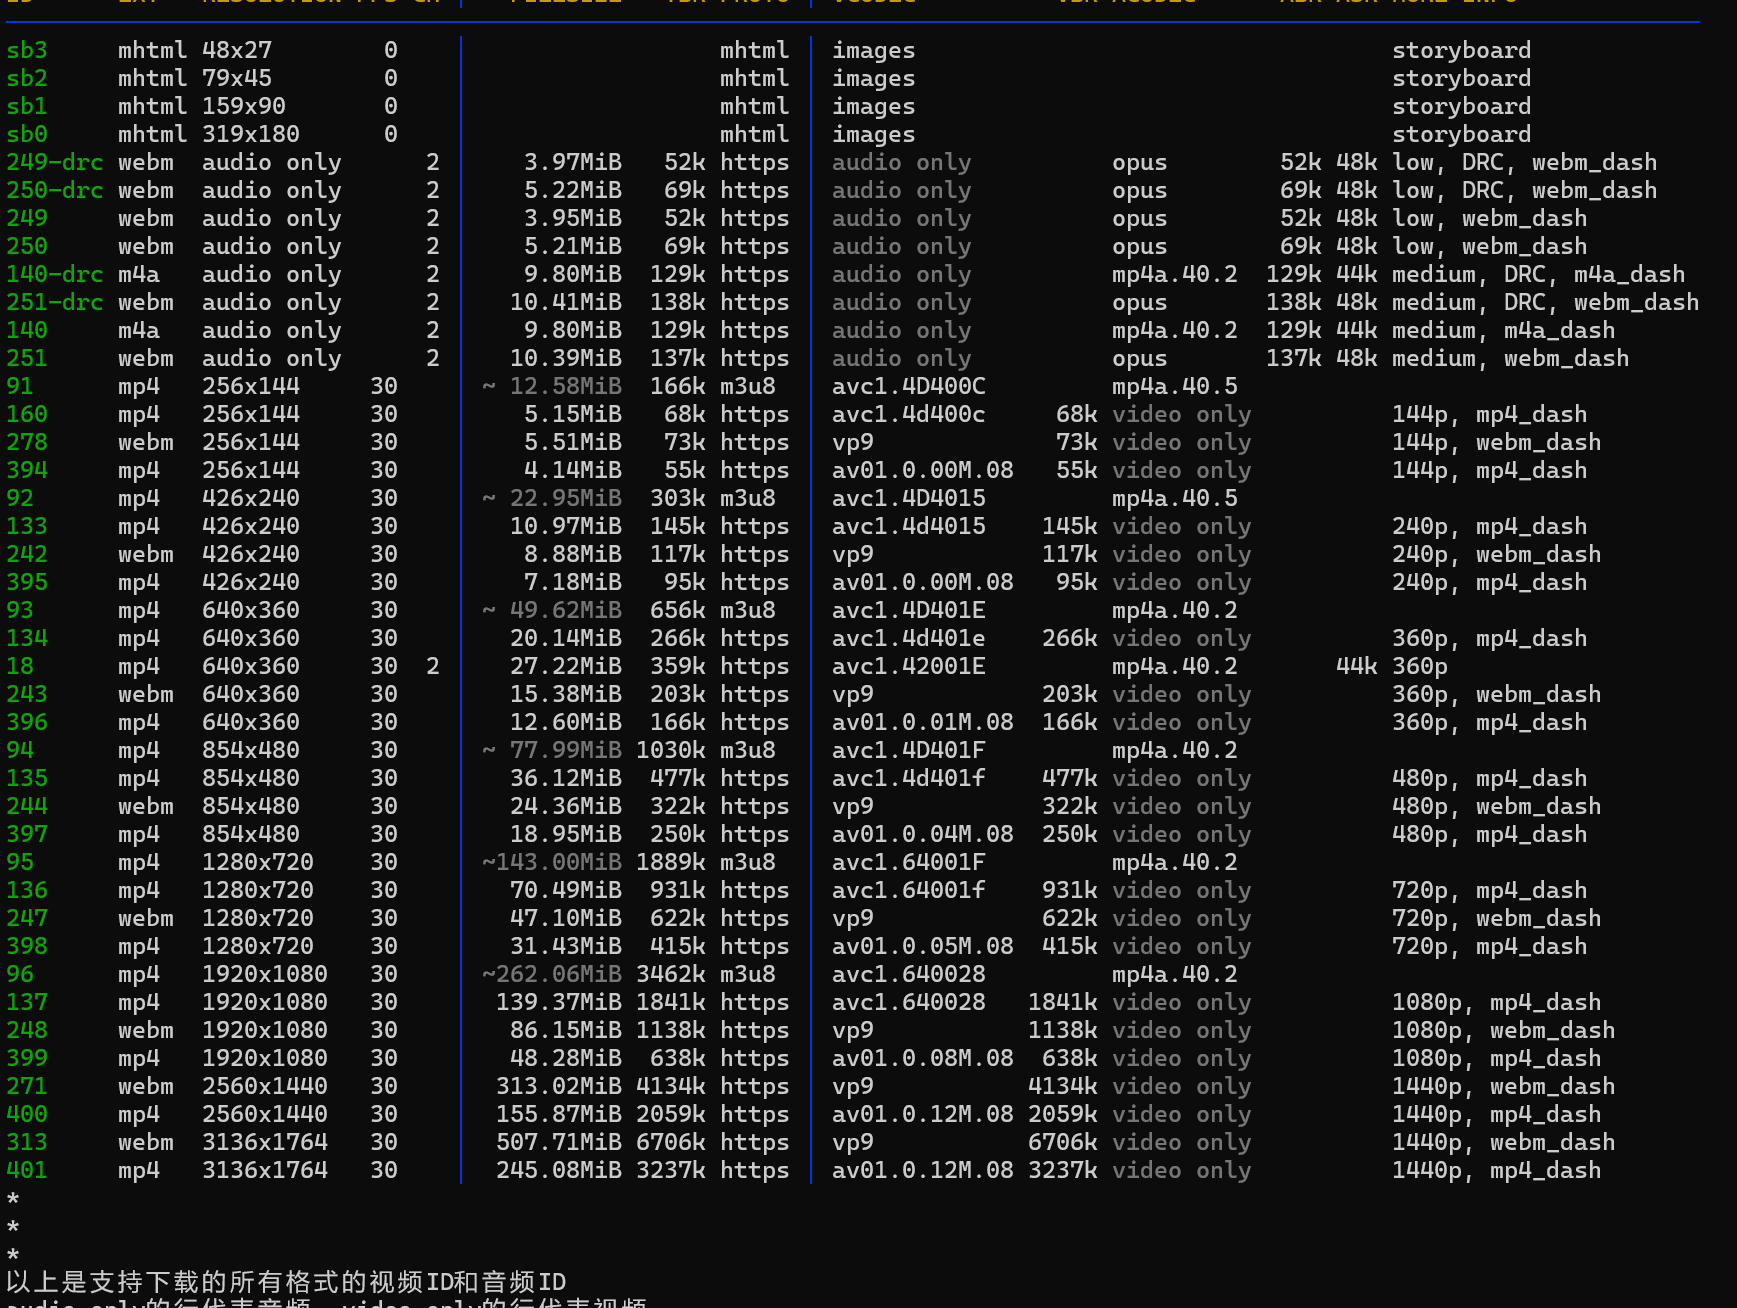Click format ID 135
Screen dimensions: 1737x1308
(x=27, y=778)
